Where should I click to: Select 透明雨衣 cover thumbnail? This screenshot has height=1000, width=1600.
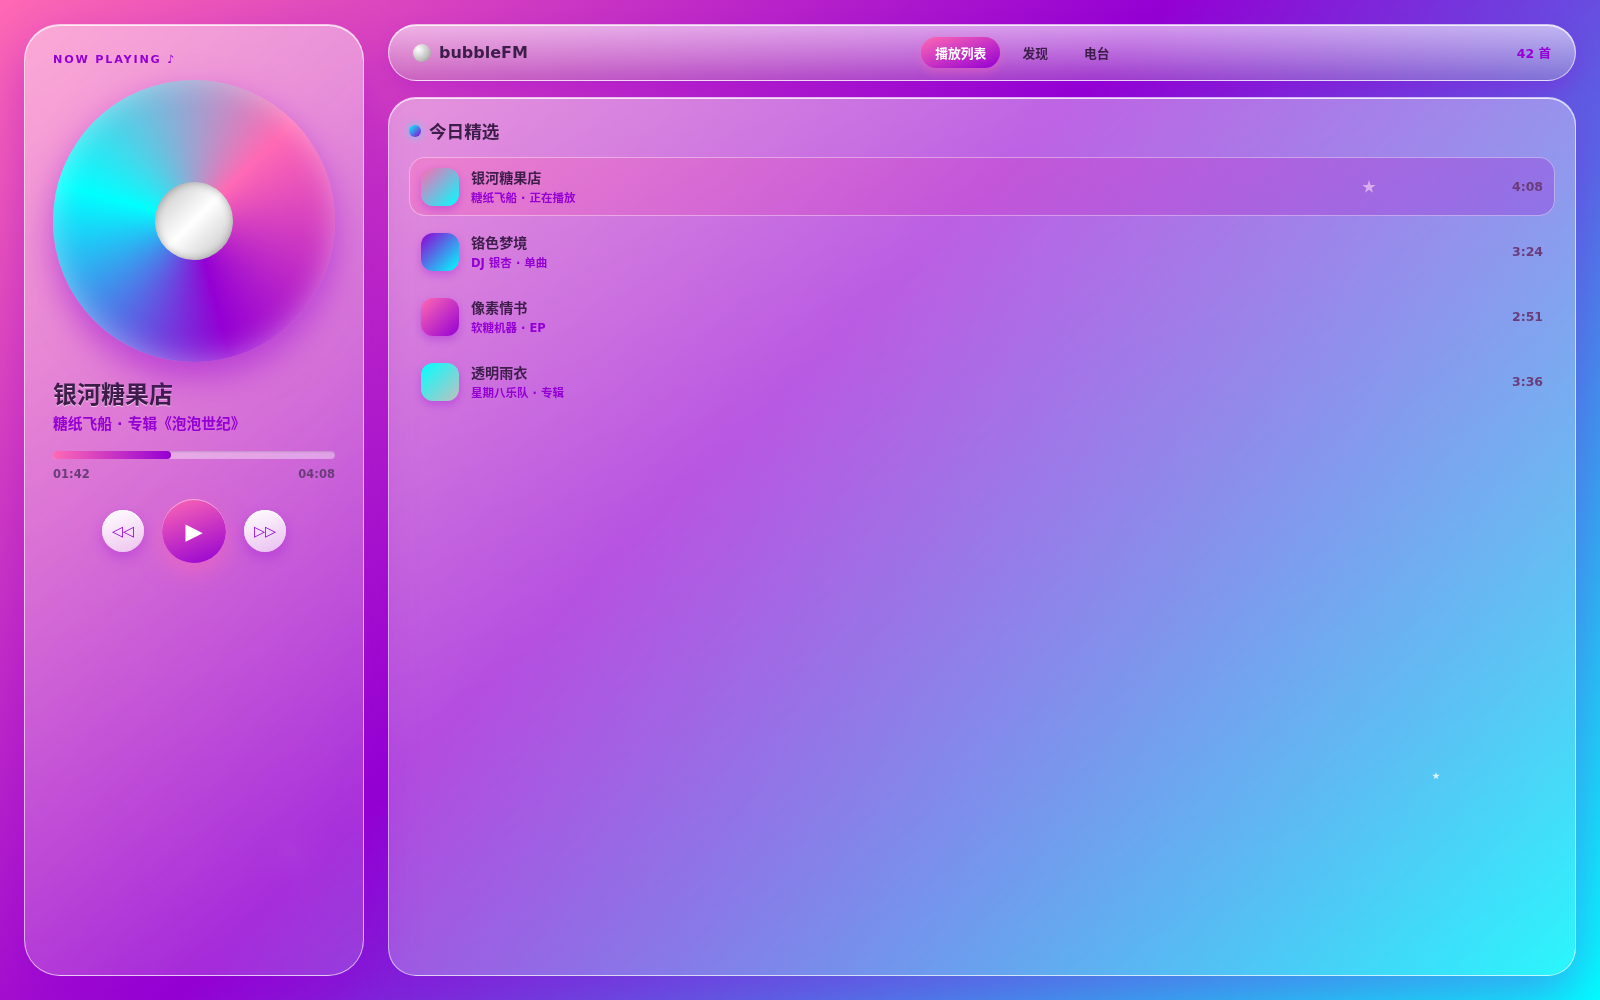click(440, 382)
